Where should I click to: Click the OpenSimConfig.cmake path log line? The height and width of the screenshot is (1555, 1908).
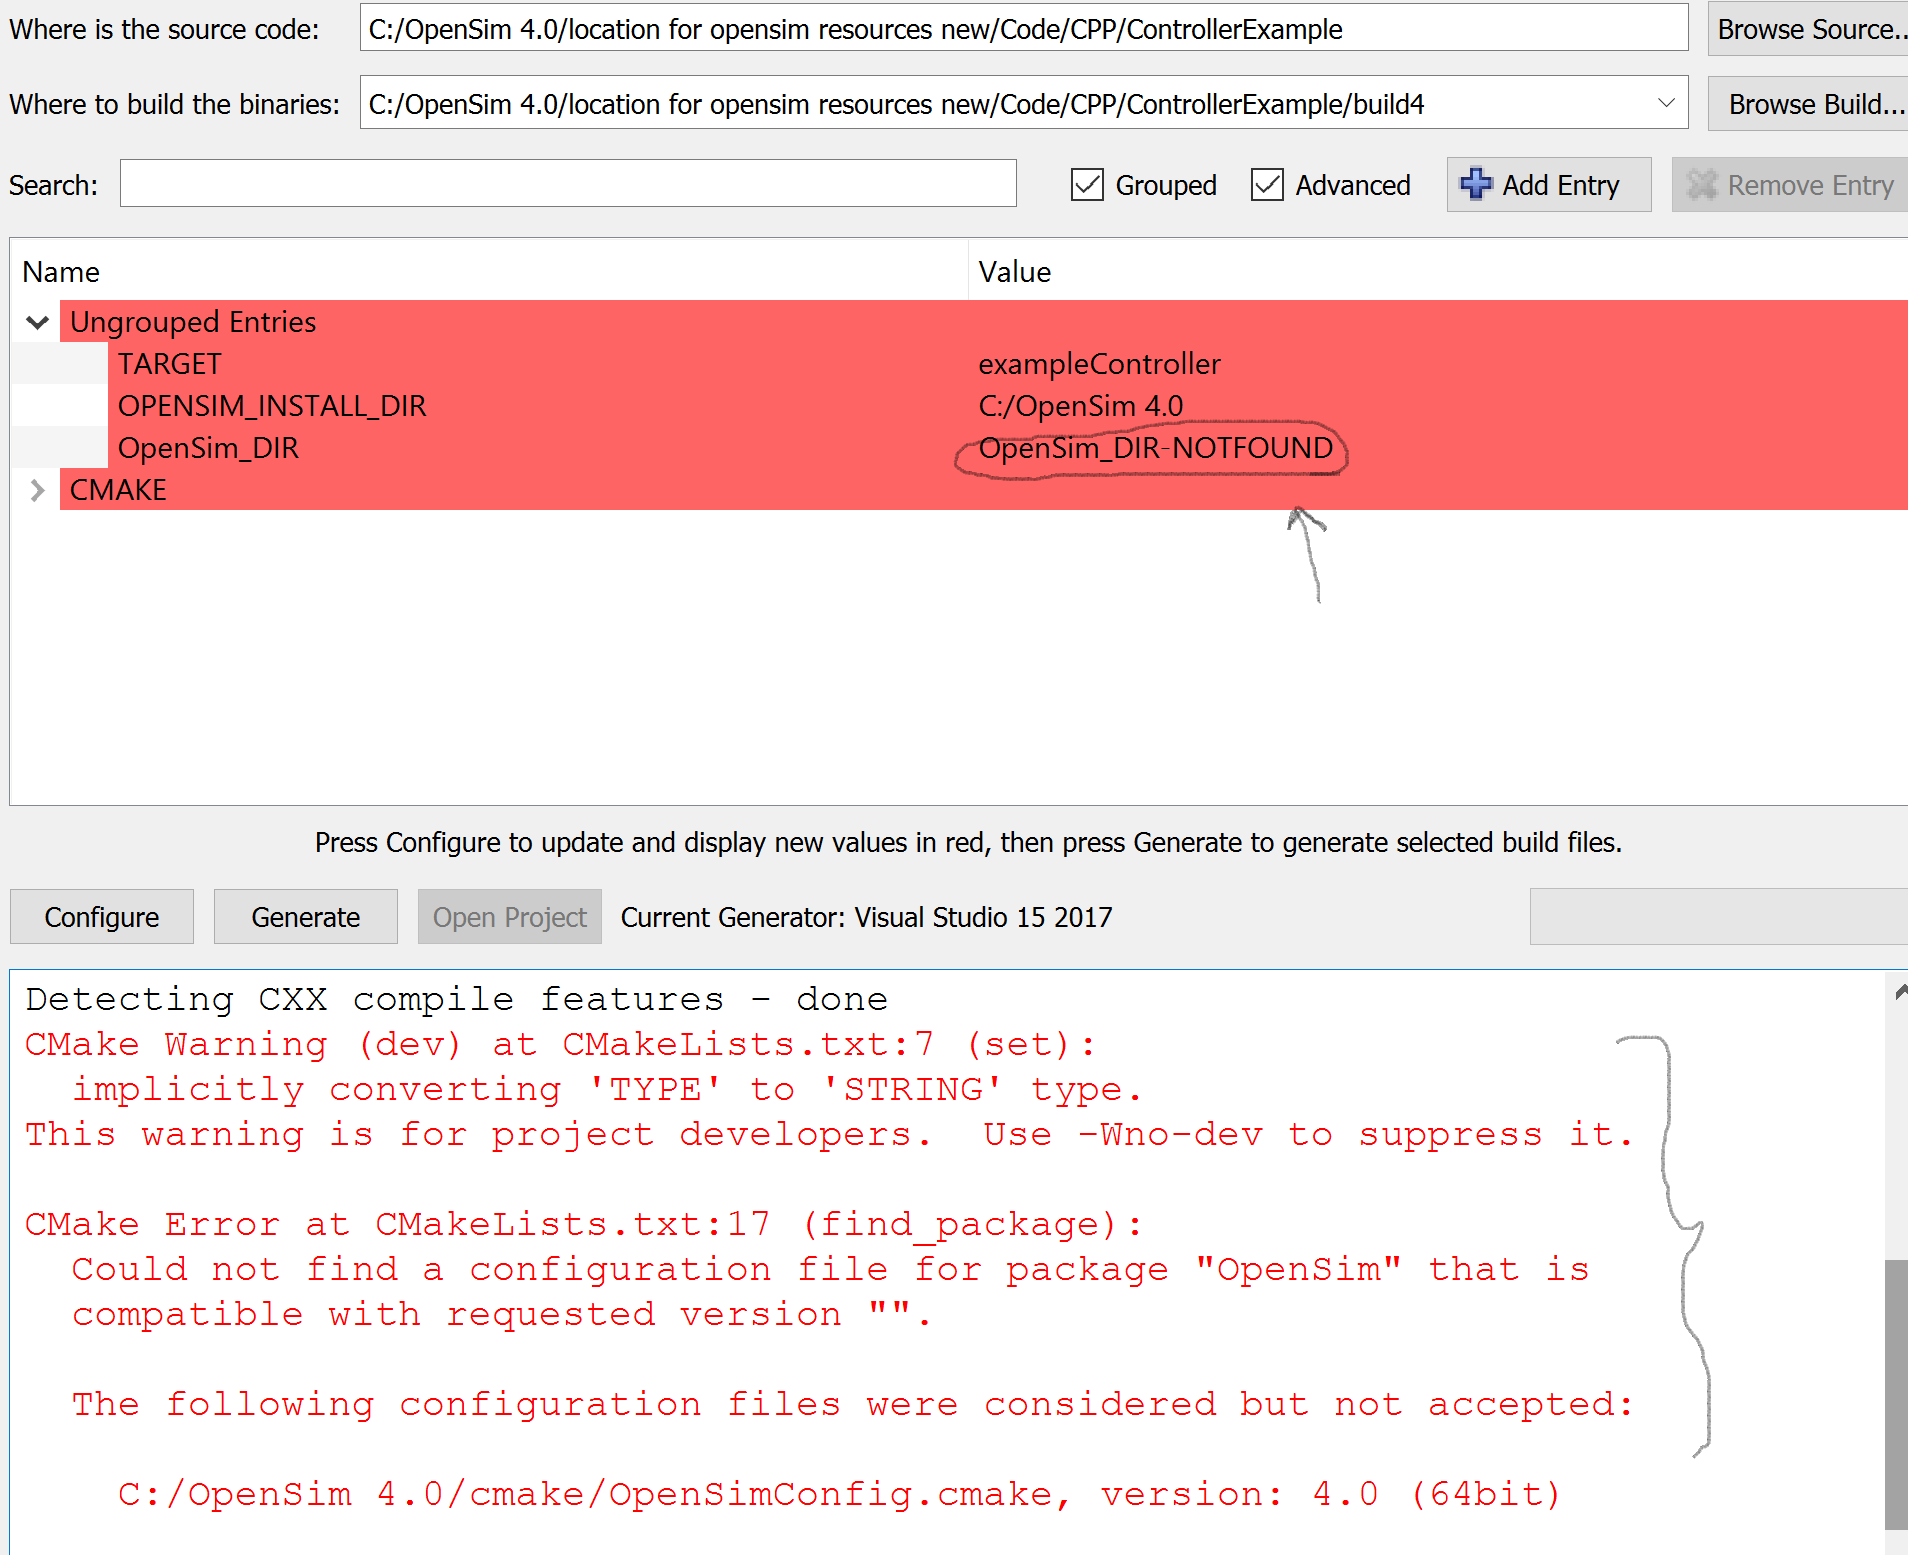pyautogui.click(x=839, y=1494)
